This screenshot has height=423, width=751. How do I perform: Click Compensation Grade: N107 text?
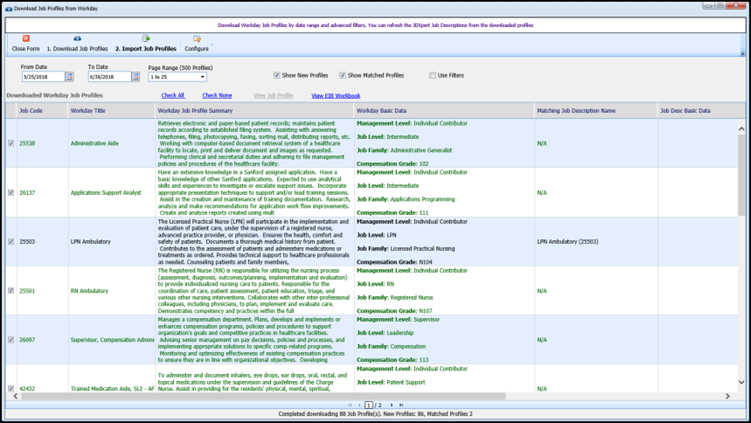point(394,311)
